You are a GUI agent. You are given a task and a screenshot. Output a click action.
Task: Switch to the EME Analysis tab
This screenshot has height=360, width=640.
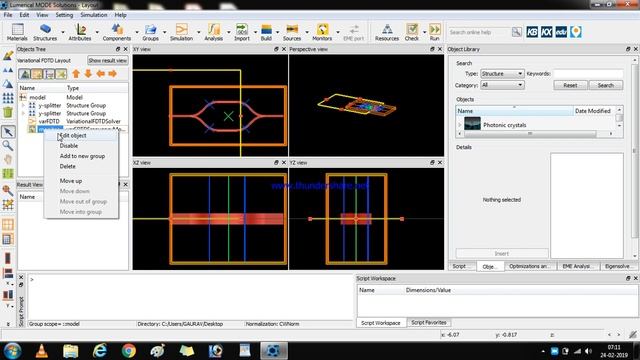click(x=576, y=266)
